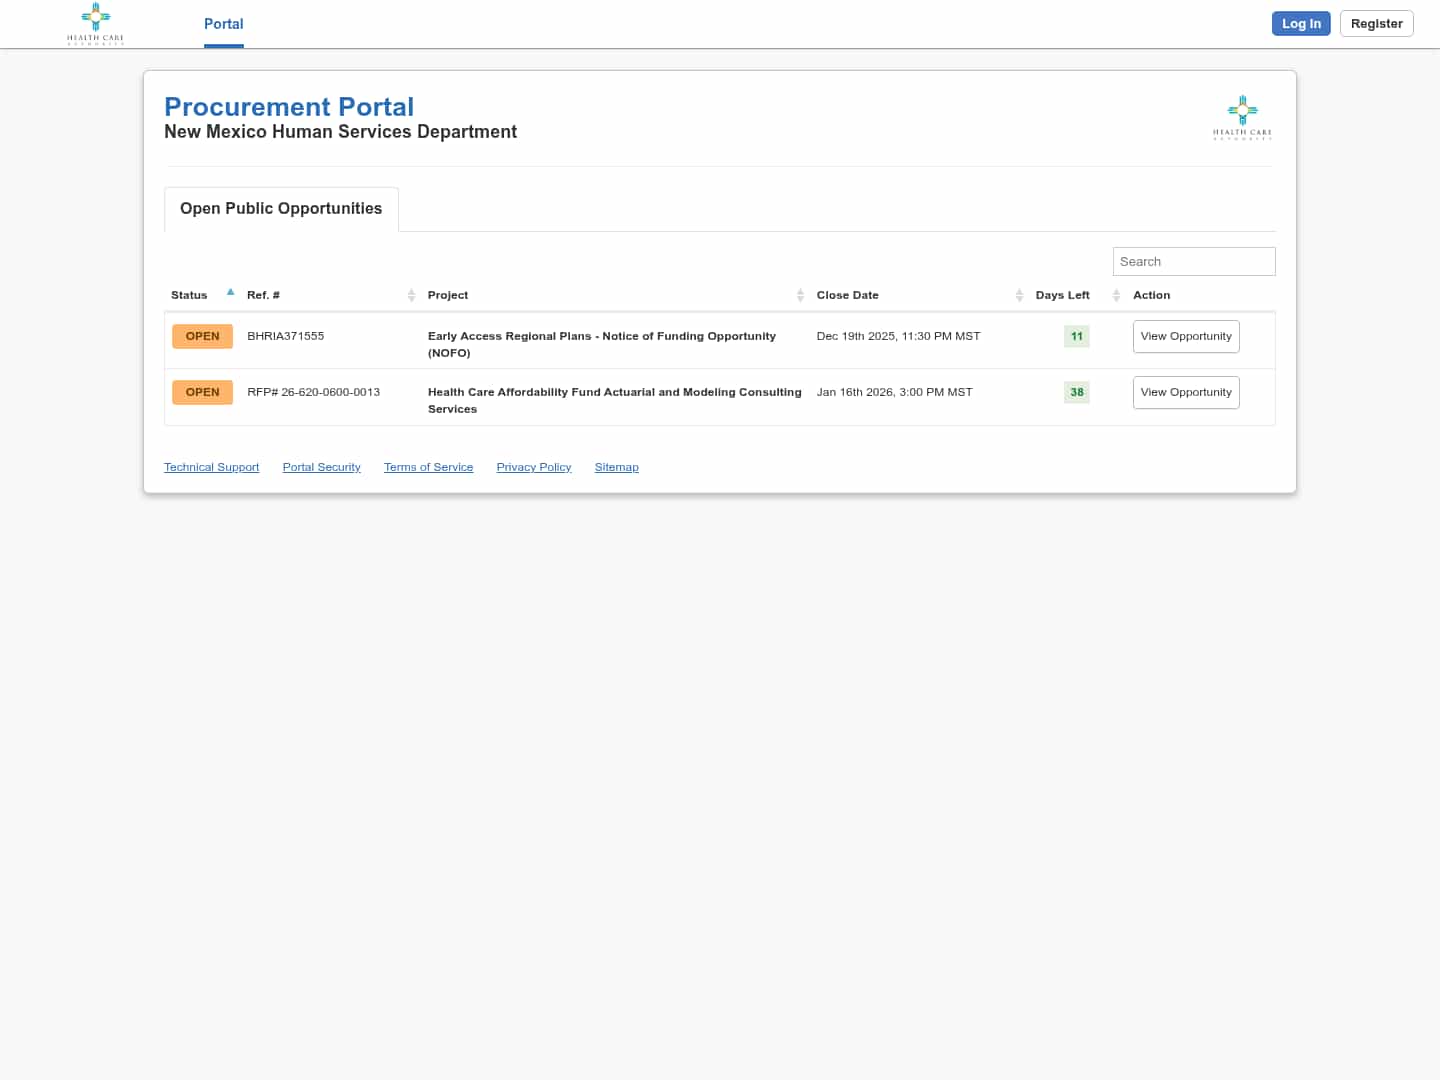The height and width of the screenshot is (1080, 1440).
Task: Sort by Project column sort arrows
Action: [x=800, y=295]
